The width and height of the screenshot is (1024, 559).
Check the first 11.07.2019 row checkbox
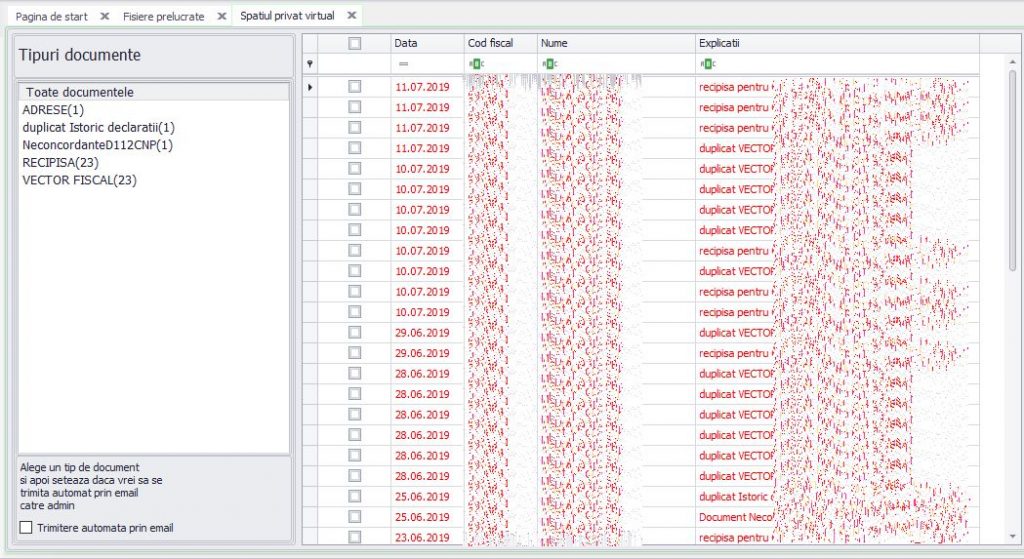pyautogui.click(x=355, y=86)
